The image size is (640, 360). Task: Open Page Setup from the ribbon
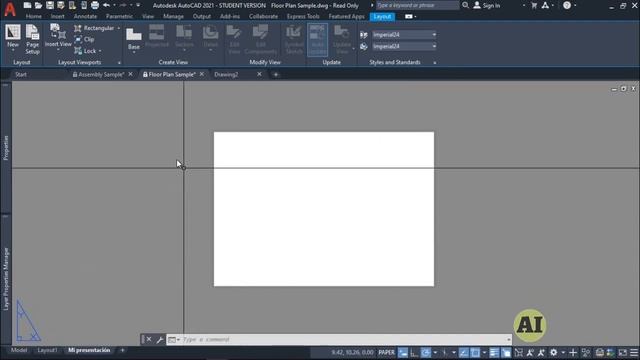[32, 39]
